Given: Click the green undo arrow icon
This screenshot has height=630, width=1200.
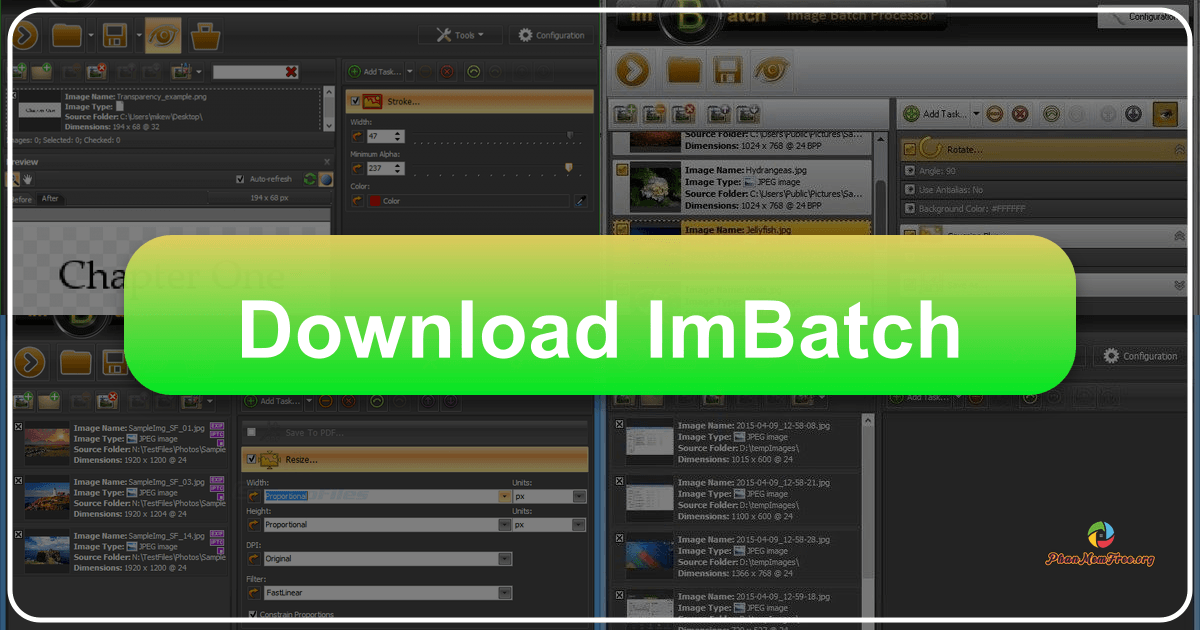Looking at the screenshot, I should coord(476,71).
